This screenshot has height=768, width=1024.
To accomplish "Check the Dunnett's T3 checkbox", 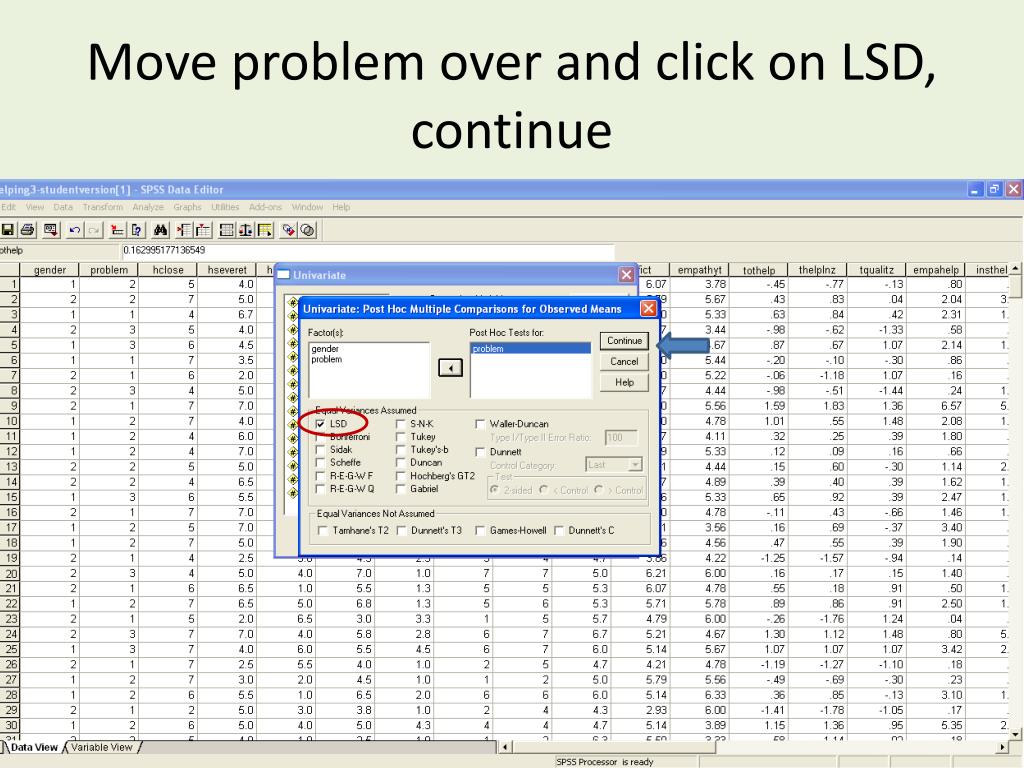I will point(402,531).
